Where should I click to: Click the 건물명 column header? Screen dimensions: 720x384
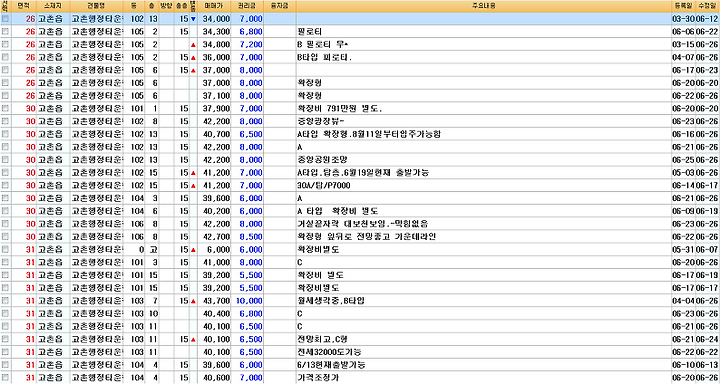pyautogui.click(x=97, y=6)
